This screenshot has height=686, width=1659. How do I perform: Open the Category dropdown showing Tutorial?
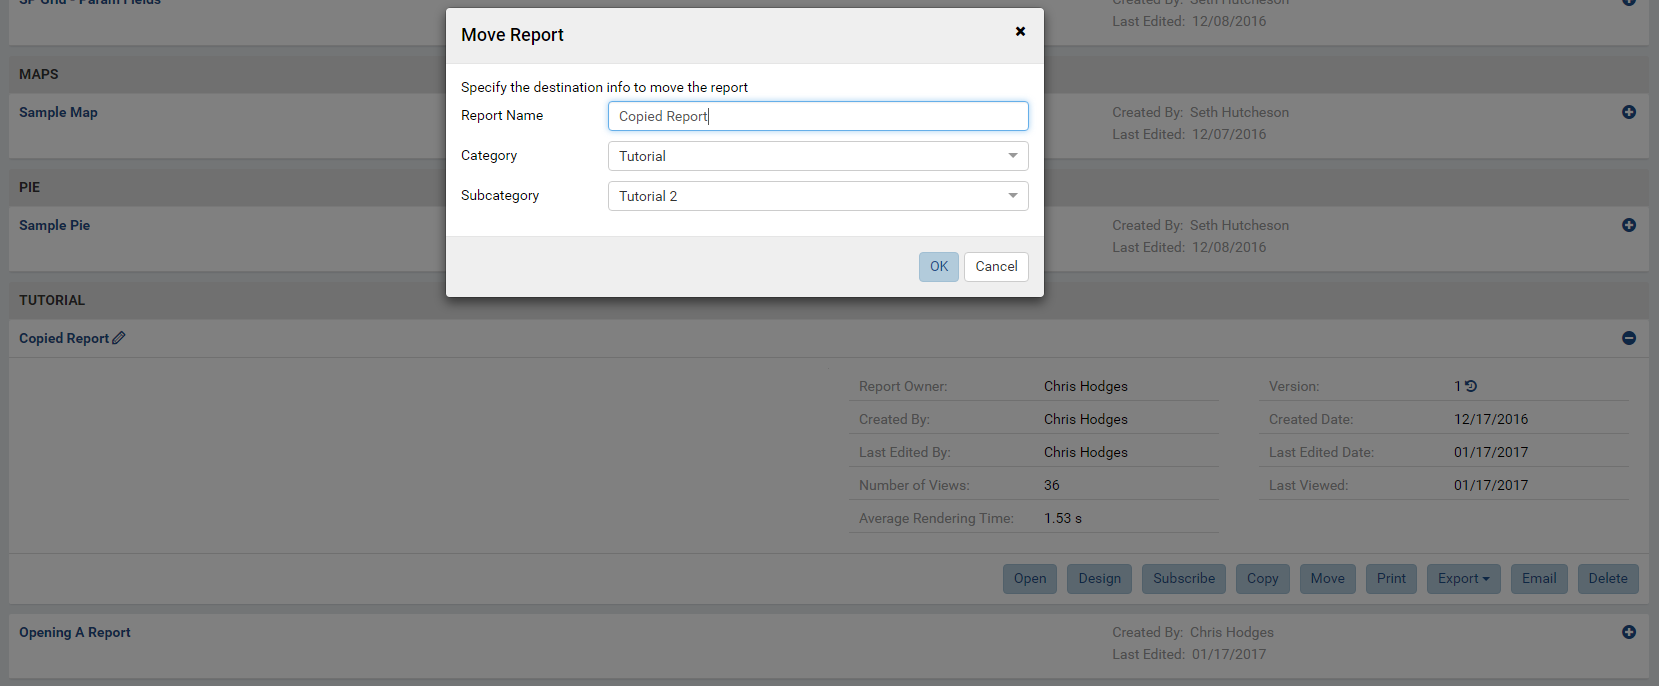818,156
